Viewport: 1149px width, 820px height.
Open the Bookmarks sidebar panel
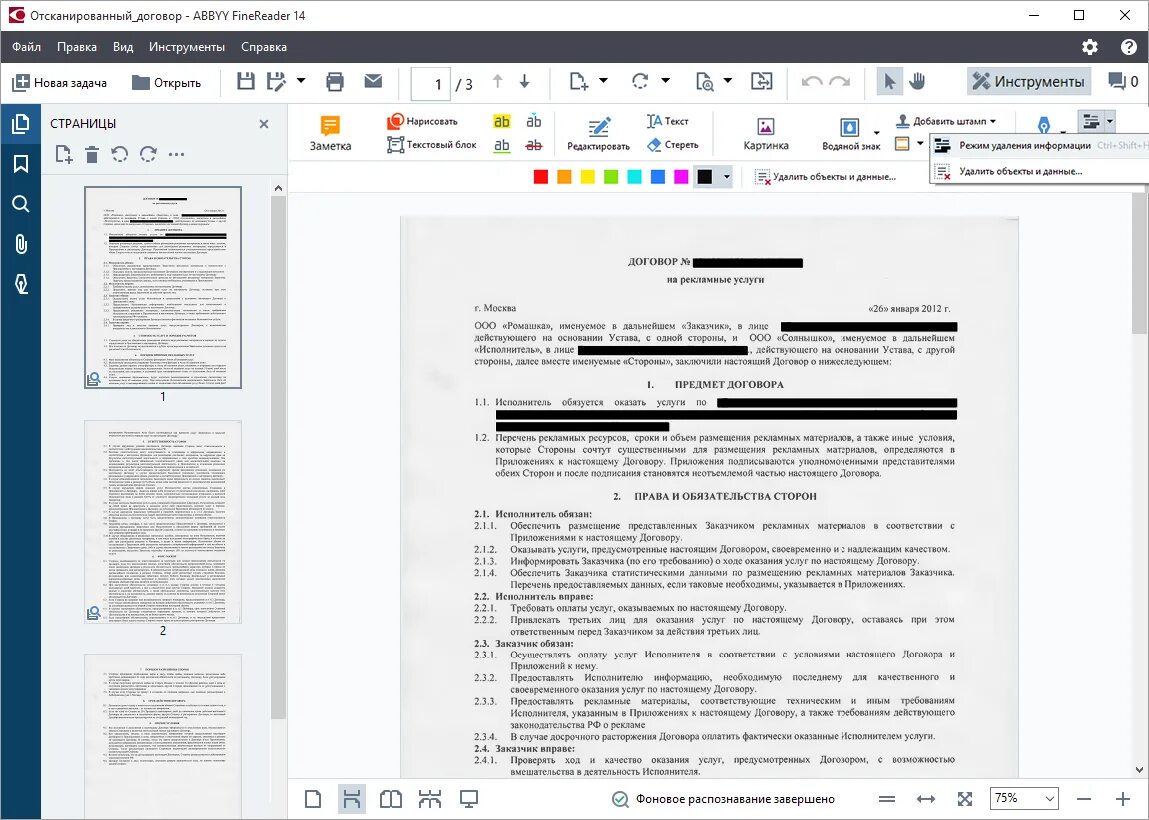point(21,163)
